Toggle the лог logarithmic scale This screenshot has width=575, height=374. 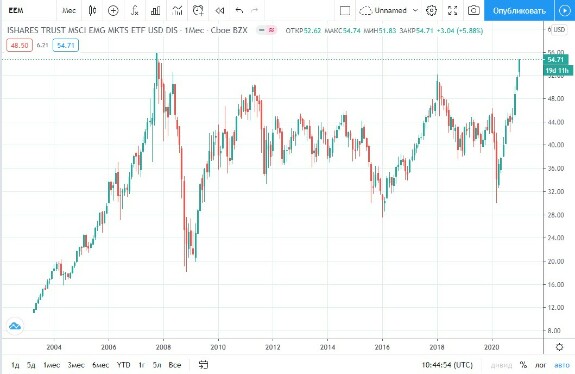pos(541,365)
